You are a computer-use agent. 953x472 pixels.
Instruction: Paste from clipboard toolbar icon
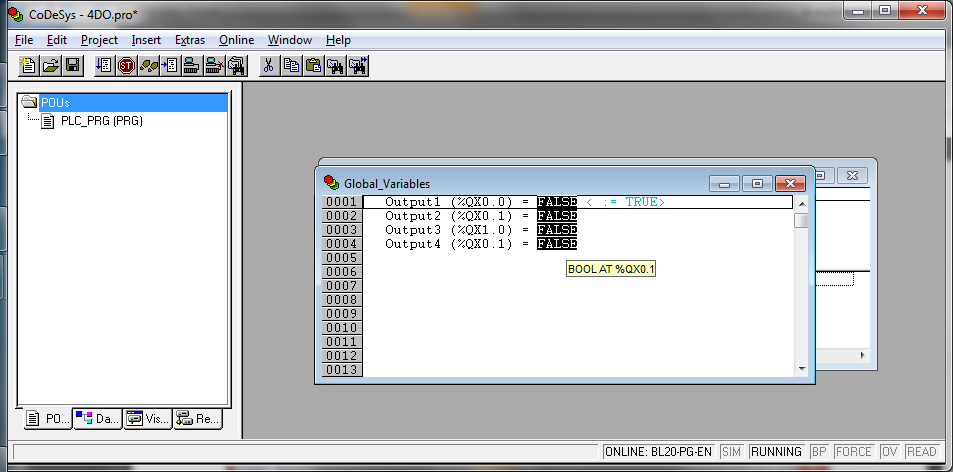click(314, 66)
